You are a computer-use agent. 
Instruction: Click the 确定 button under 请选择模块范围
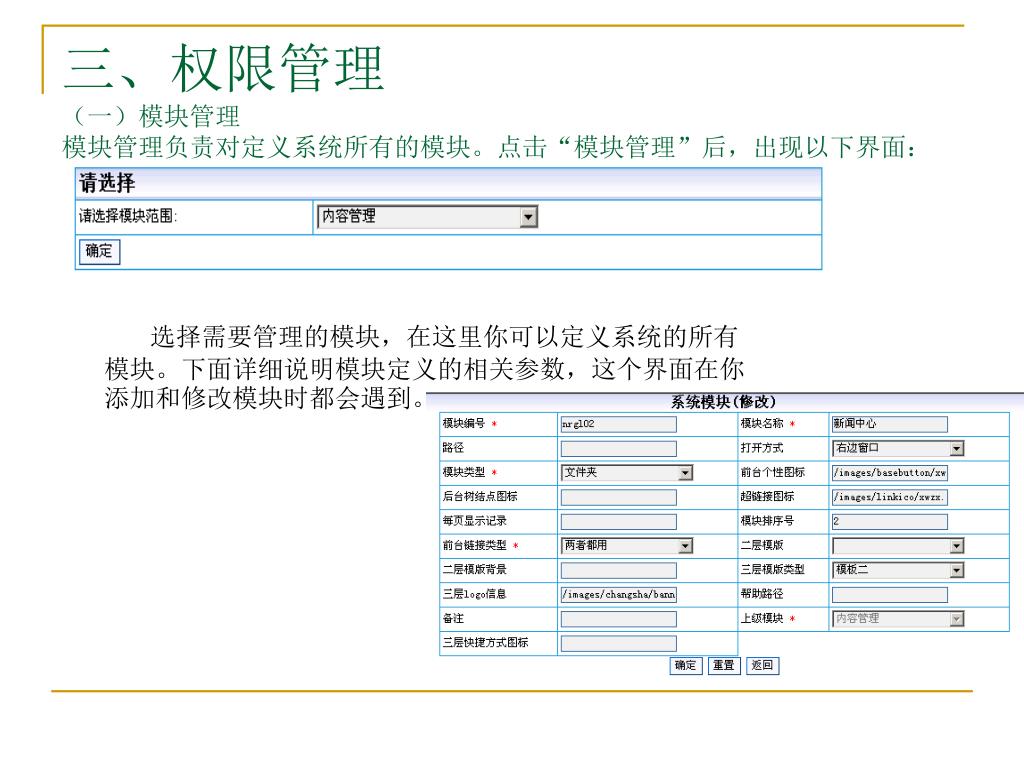[x=99, y=251]
